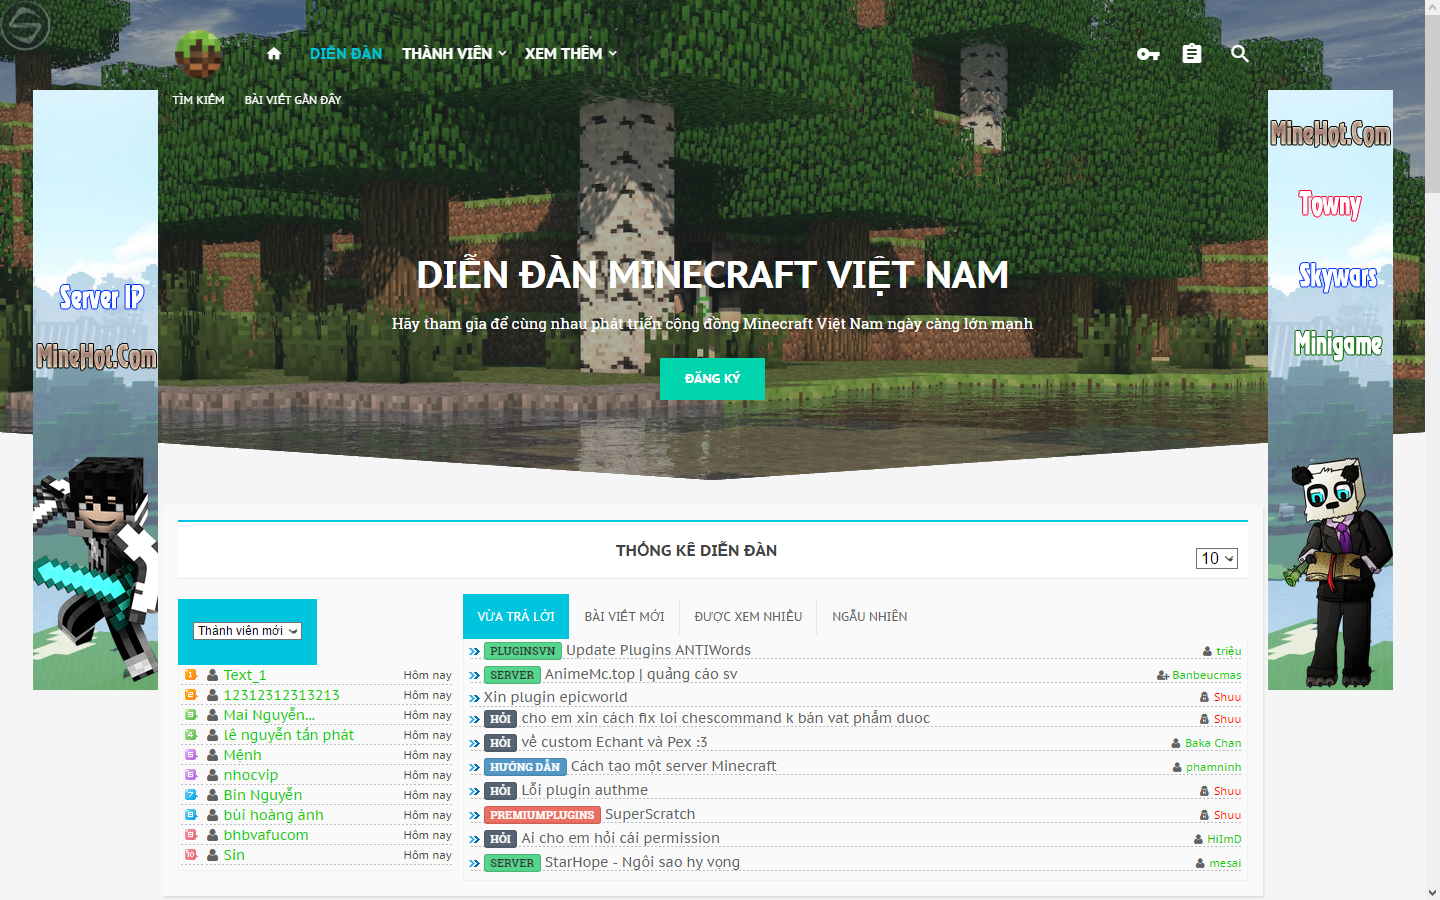Click the user icon beside nhocvip
The image size is (1440, 900).
212,775
